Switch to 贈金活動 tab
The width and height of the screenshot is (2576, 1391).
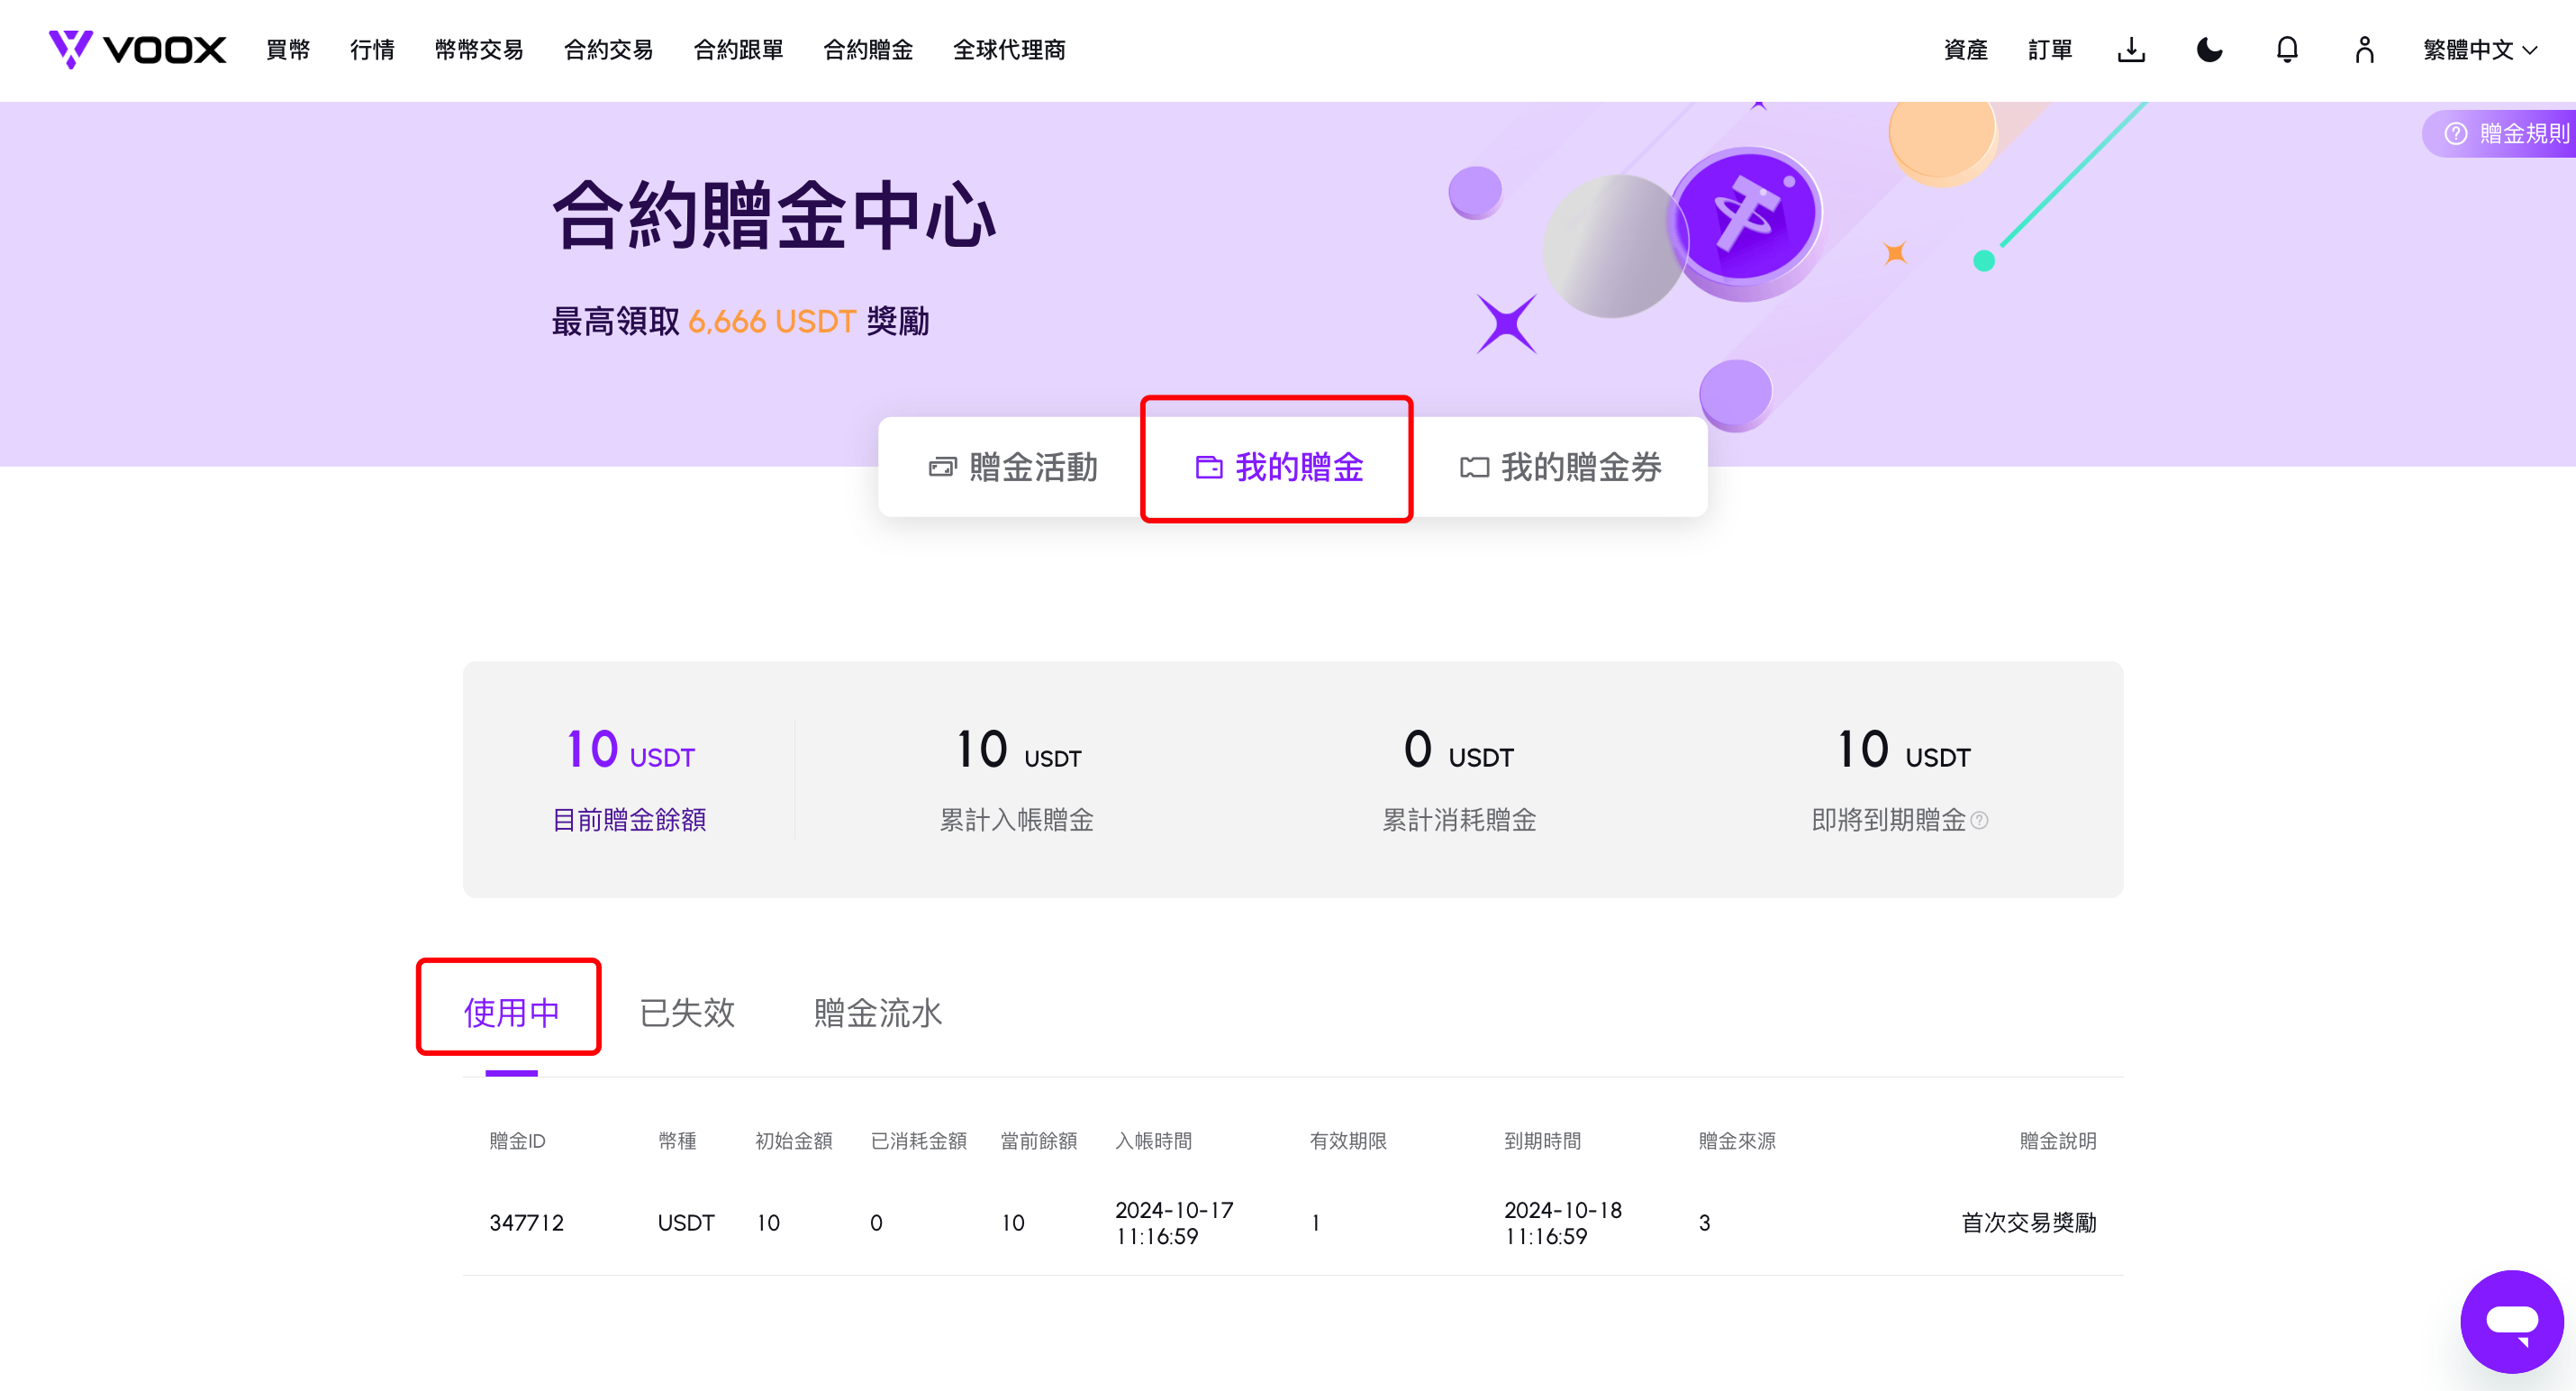coord(1012,467)
